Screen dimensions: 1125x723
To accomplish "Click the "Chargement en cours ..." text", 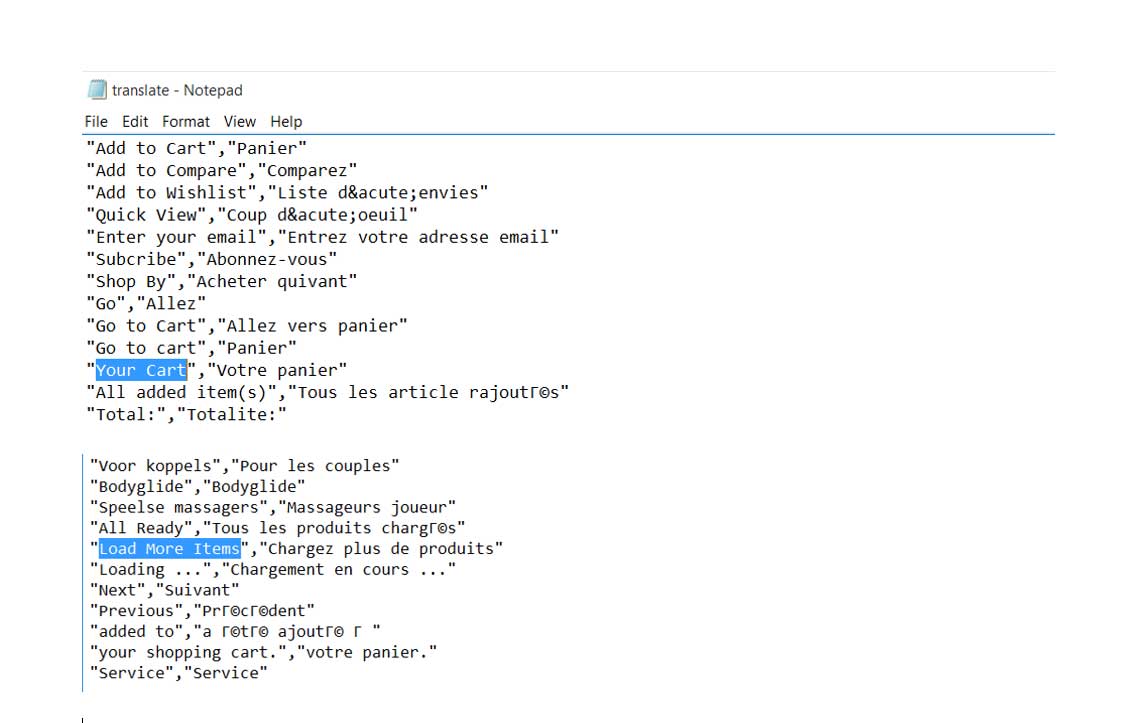I will click(x=339, y=570).
